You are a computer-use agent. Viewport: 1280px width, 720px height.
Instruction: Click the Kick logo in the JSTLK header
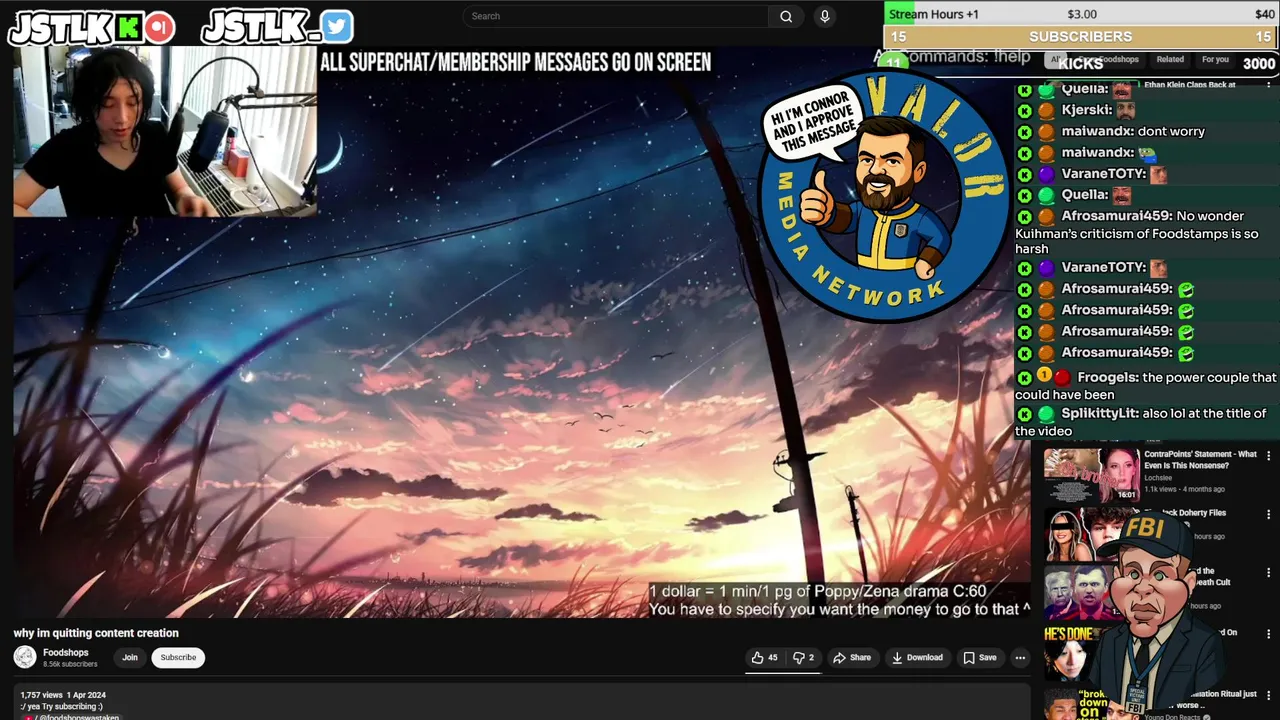pos(128,28)
